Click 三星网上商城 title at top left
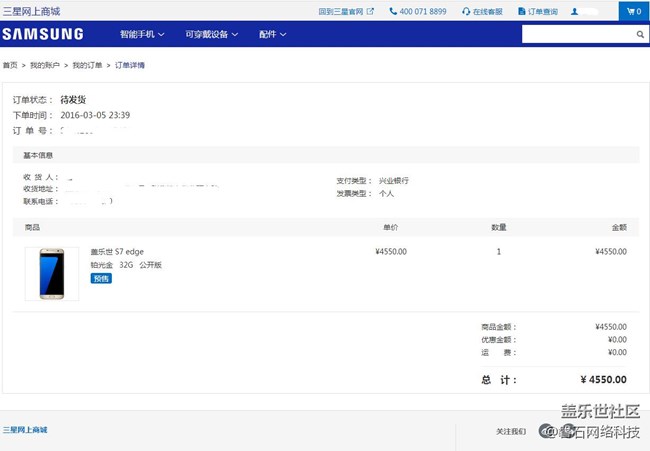 31,11
